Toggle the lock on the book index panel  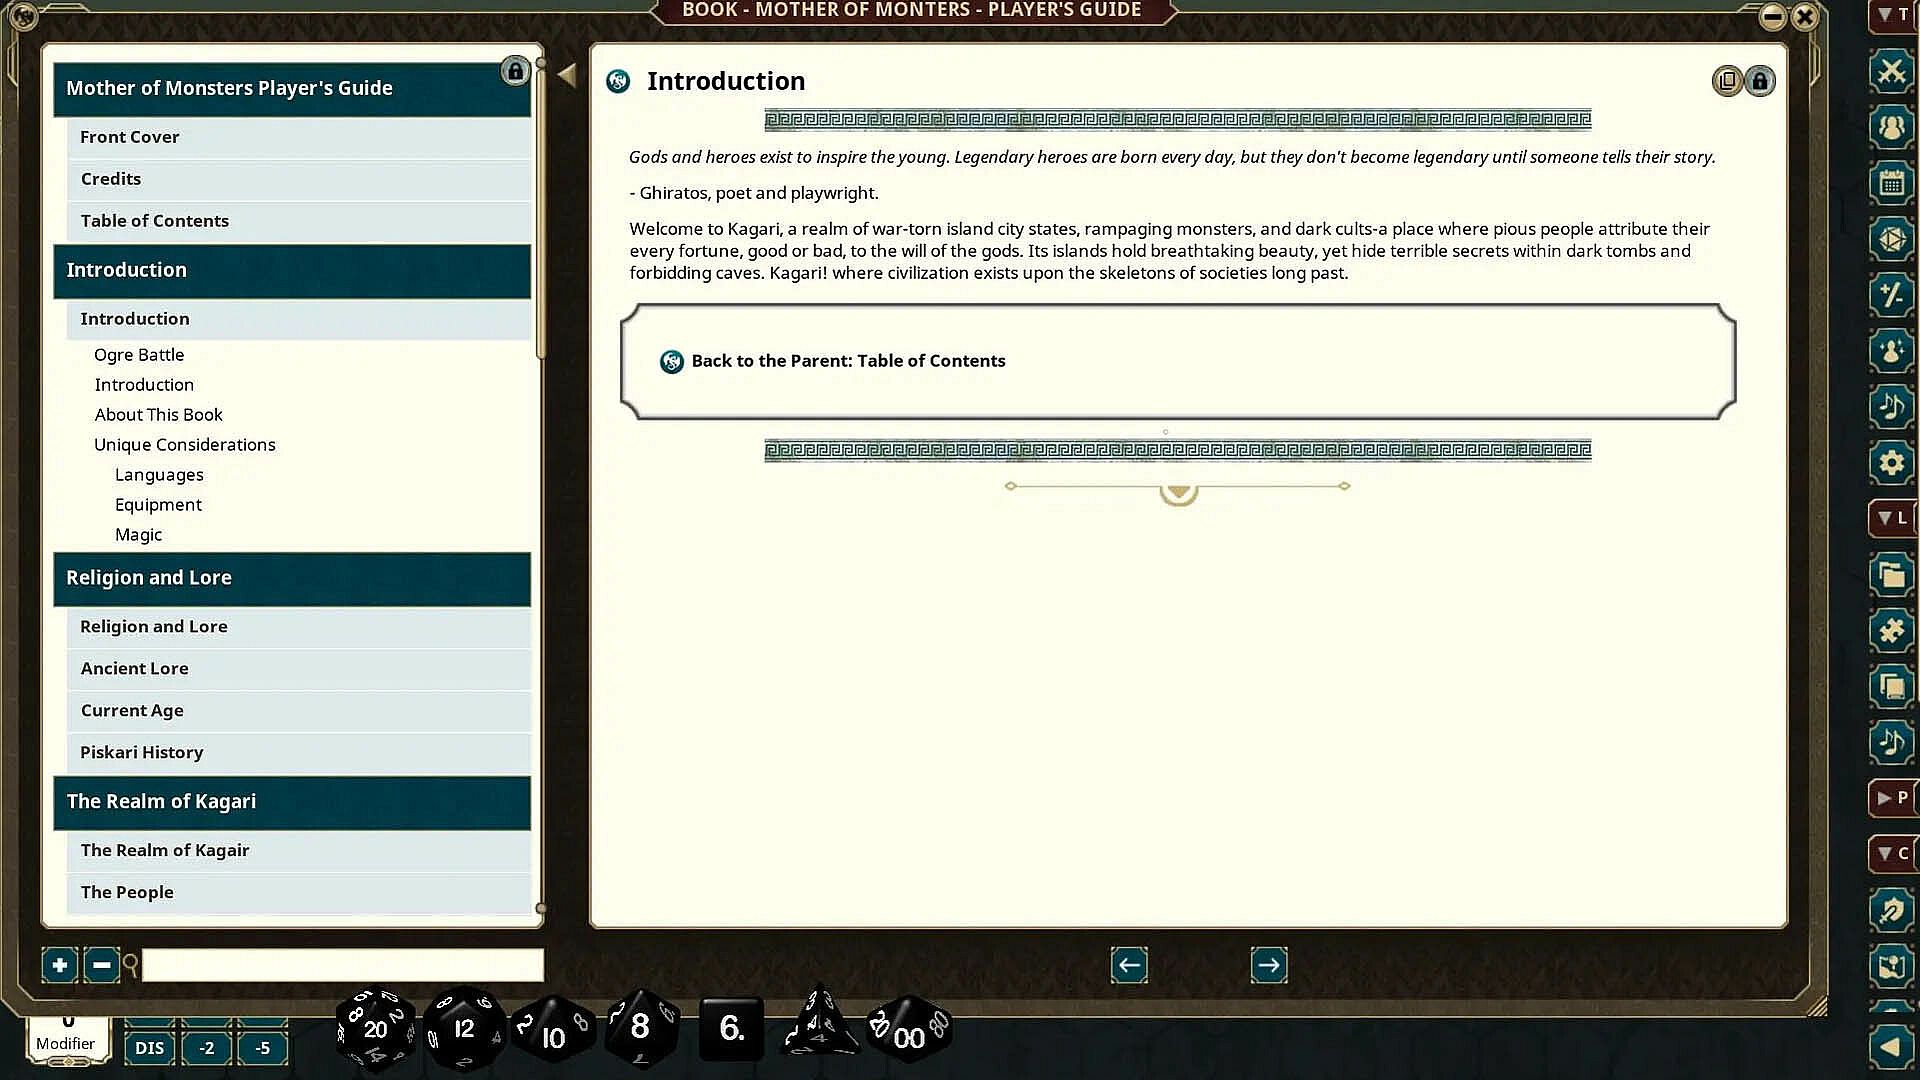[515, 71]
